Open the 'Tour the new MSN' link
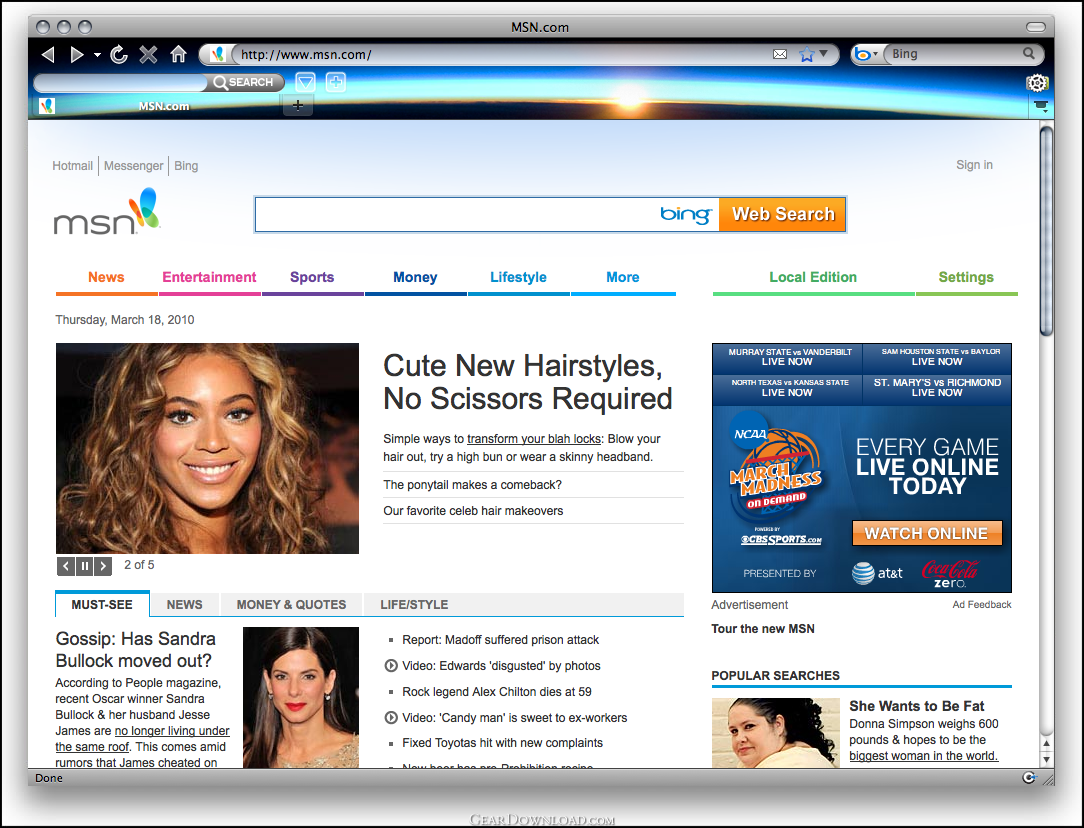Image resolution: width=1084 pixels, height=828 pixels. [x=763, y=629]
